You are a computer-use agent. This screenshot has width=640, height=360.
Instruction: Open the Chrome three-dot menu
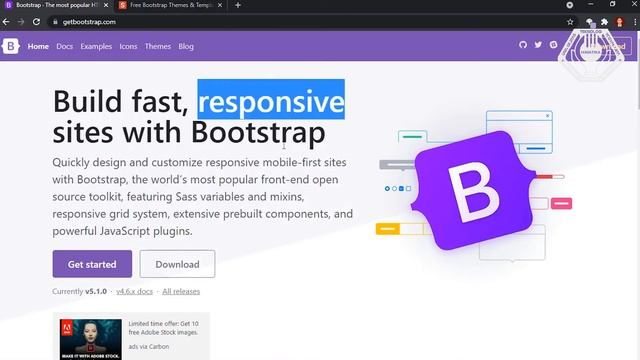[x=635, y=22]
